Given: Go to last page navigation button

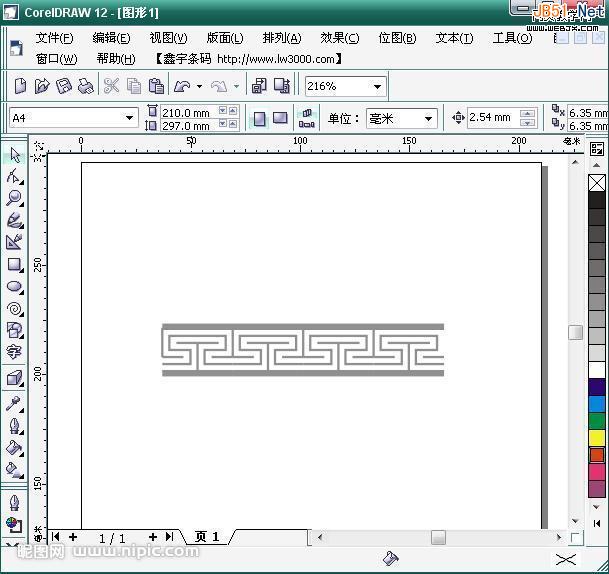Looking at the screenshot, I should point(169,537).
